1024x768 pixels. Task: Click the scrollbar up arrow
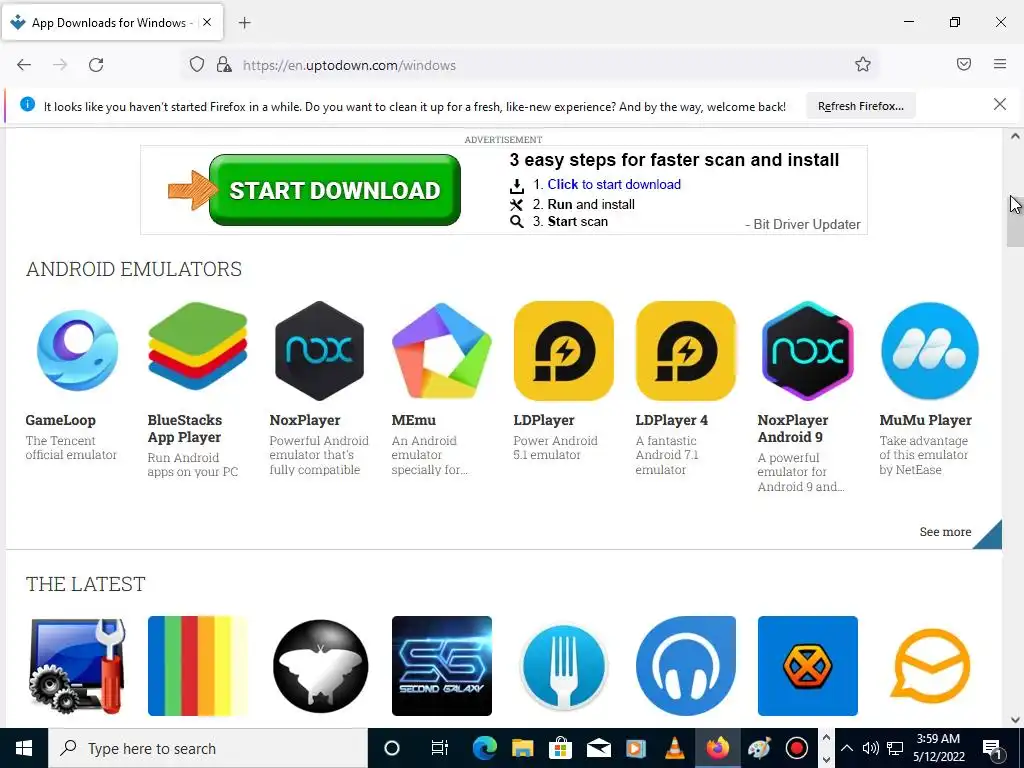coord(1015,136)
